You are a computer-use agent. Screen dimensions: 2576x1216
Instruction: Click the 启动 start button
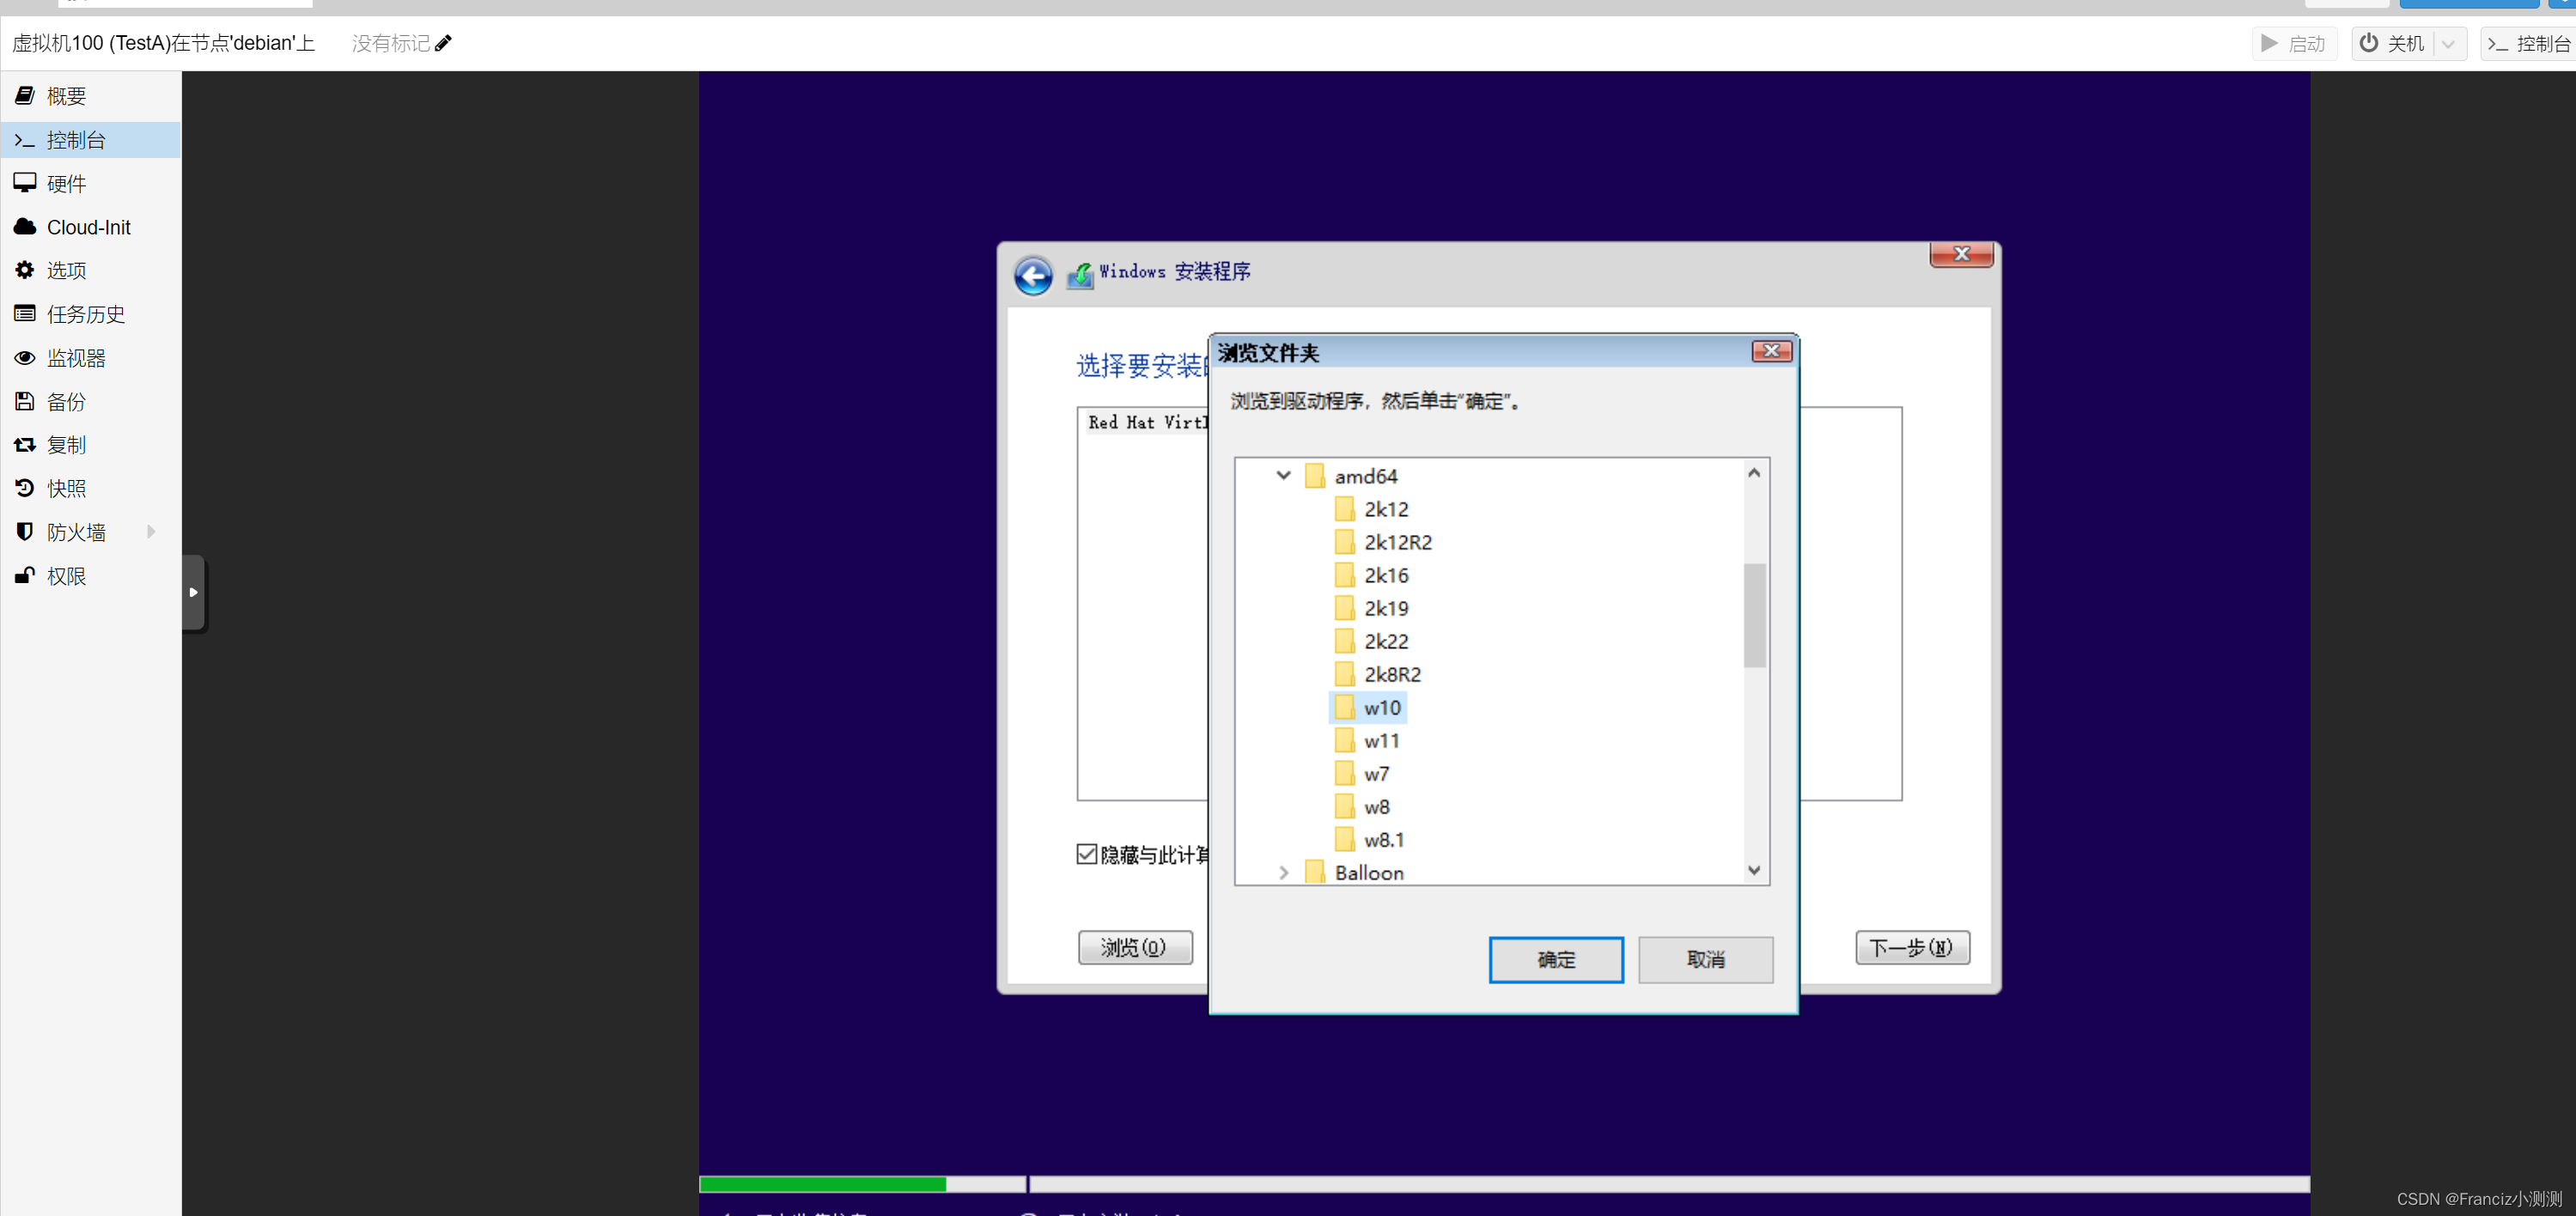pyautogui.click(x=2293, y=43)
